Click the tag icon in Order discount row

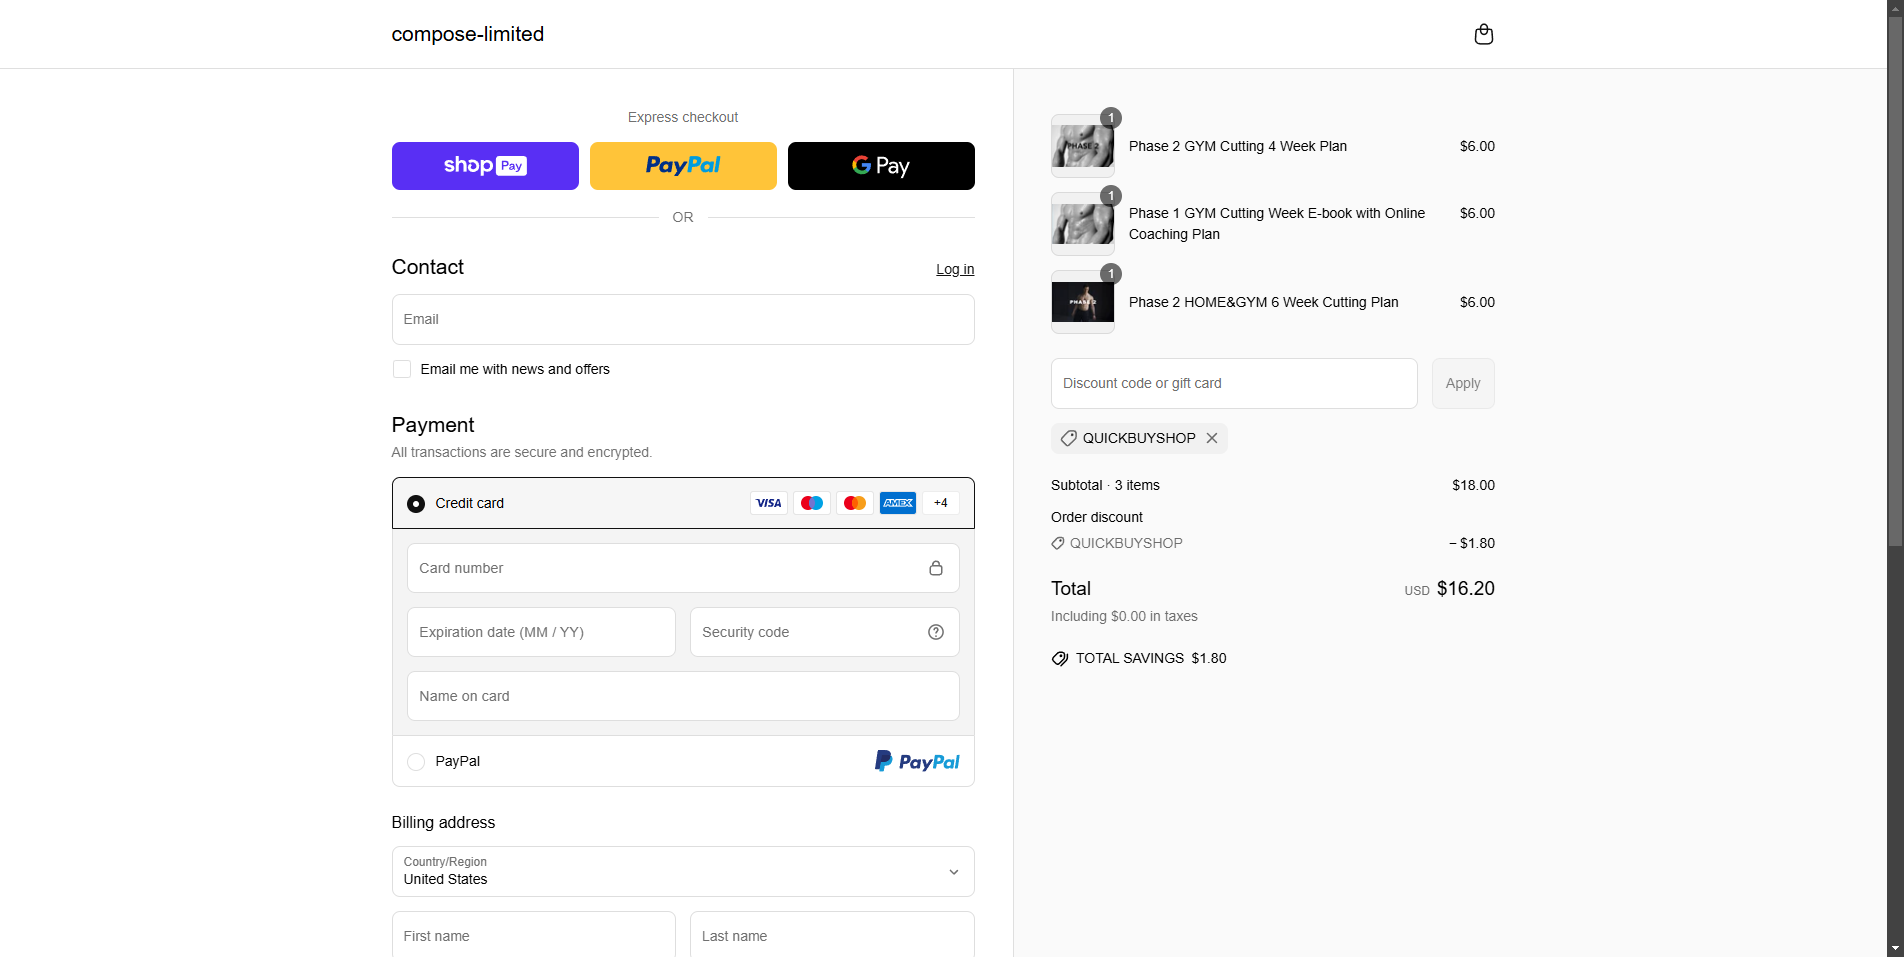1058,543
